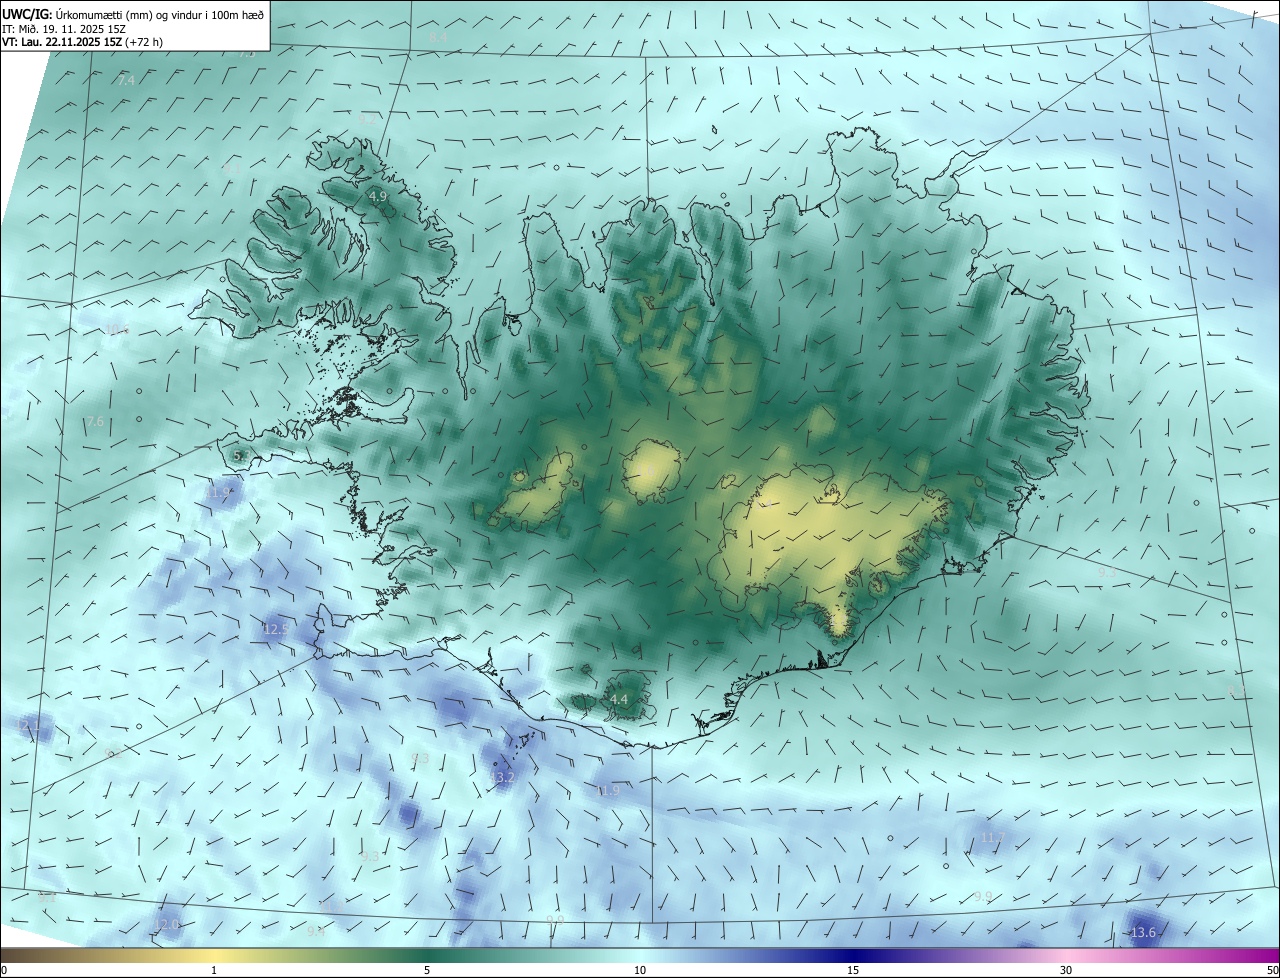Viewport: 1280px width, 978px height.
Task: Click the 13.2 value label on the map
Action: [502, 777]
